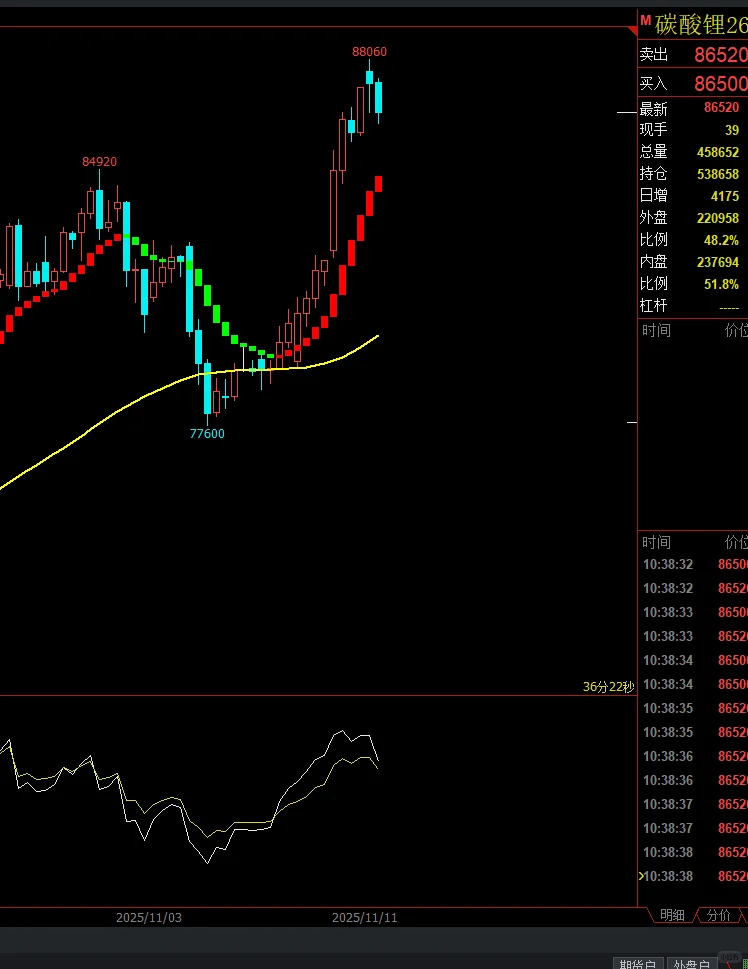
Task: Click the 卖出 label
Action: point(653,55)
